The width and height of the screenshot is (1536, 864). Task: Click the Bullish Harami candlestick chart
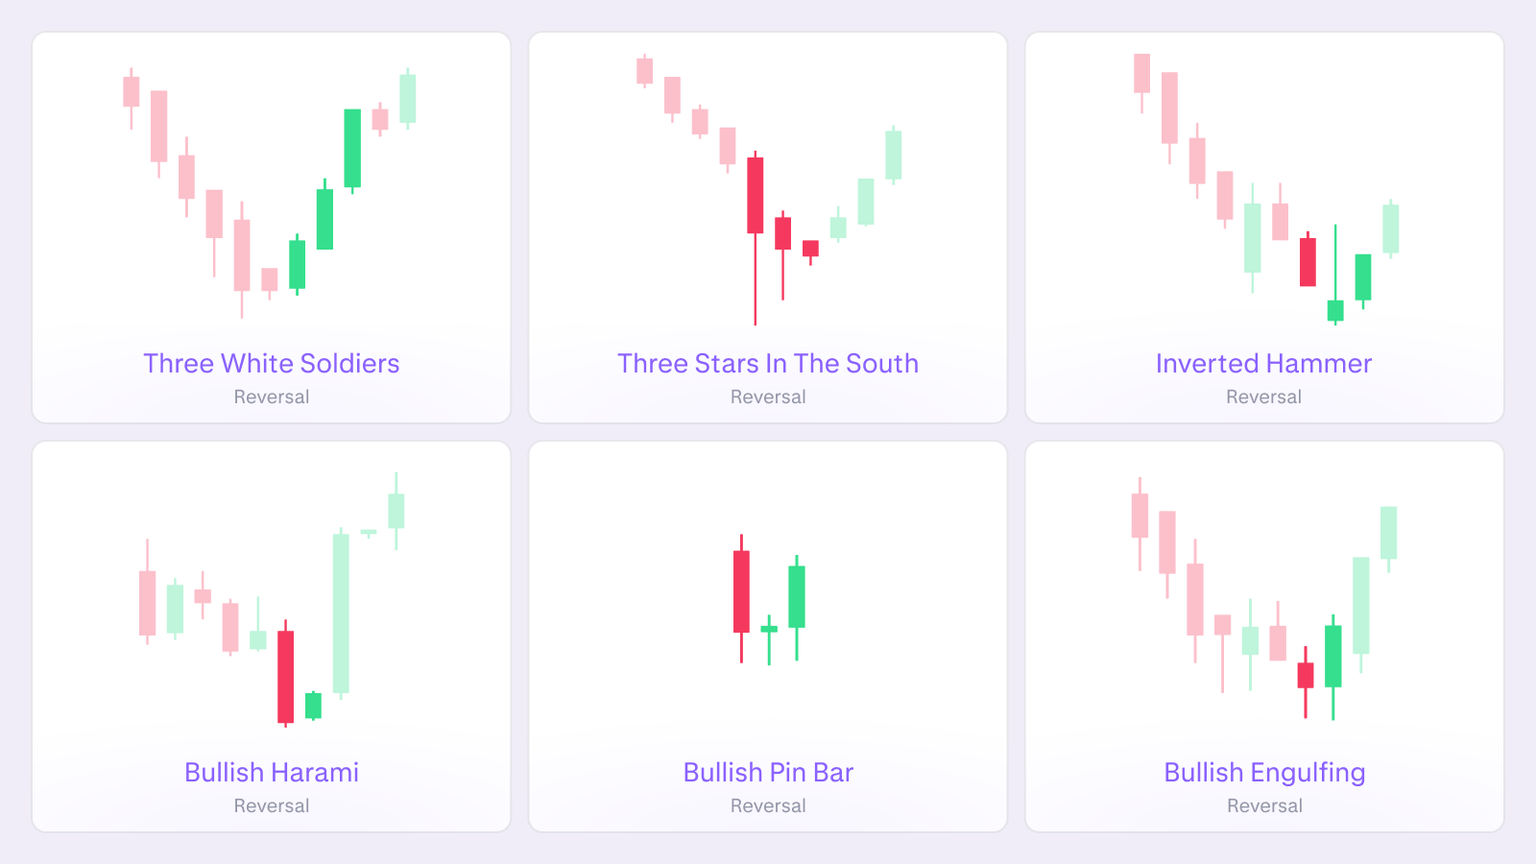click(x=271, y=600)
